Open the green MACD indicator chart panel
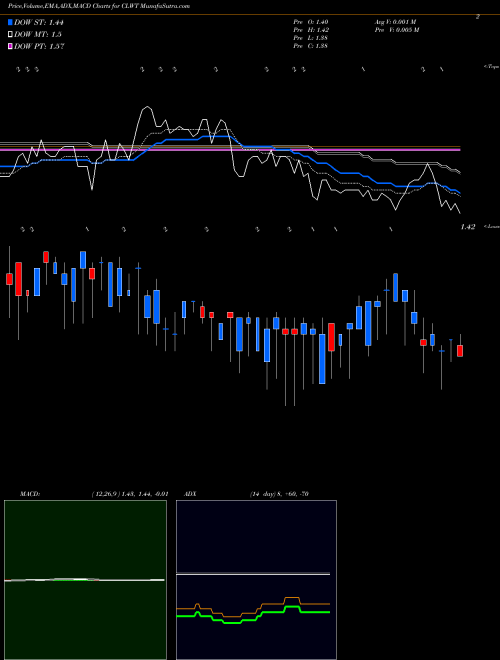 coord(85,580)
